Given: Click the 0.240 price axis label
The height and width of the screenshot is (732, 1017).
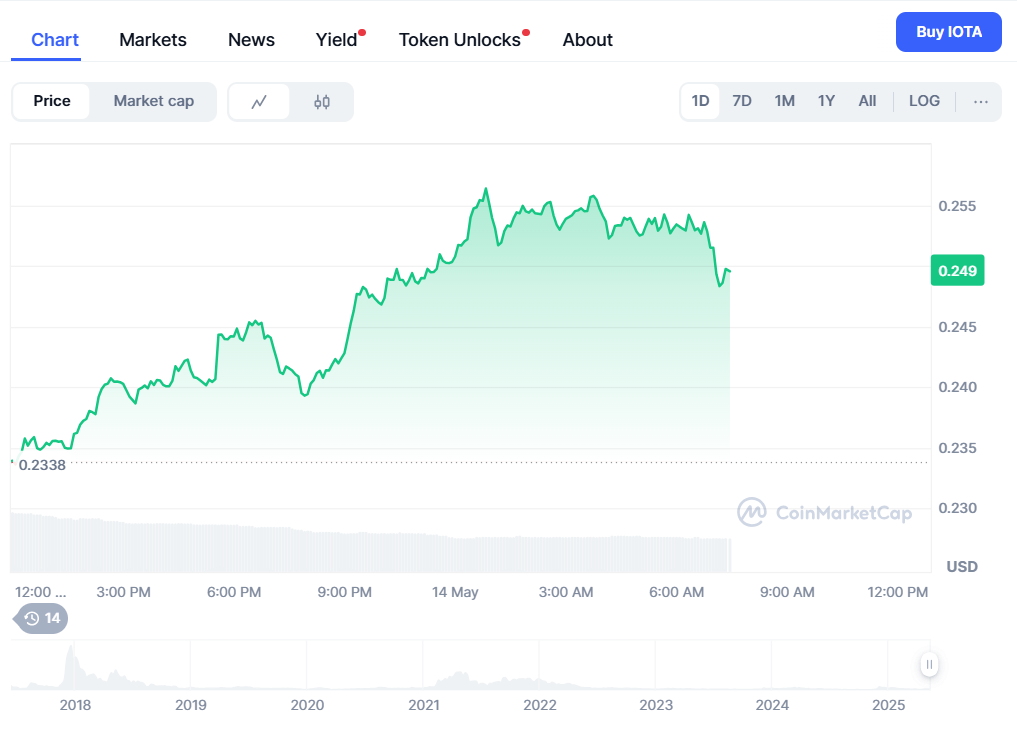Looking at the screenshot, I should 957,387.
